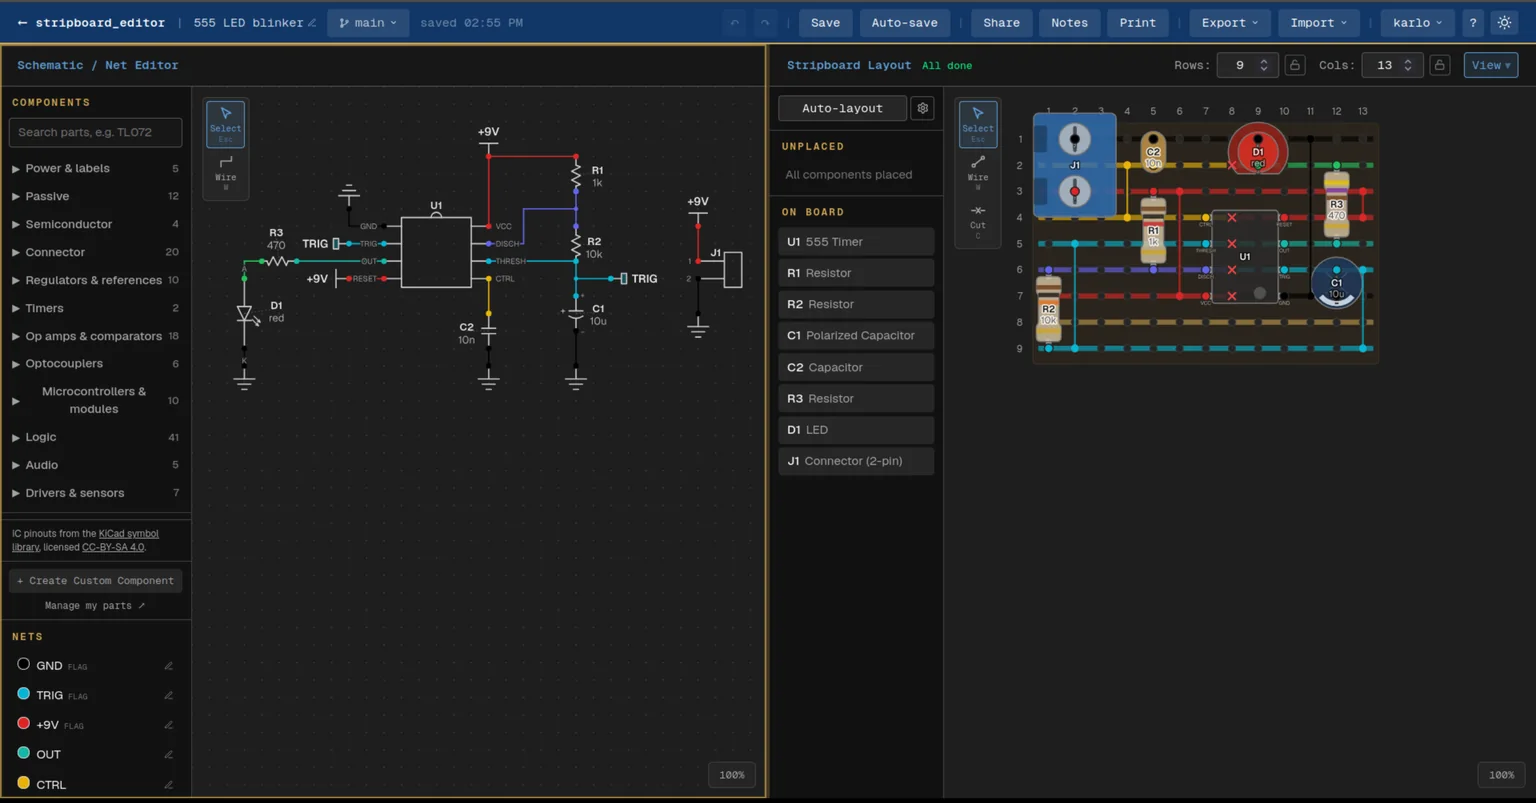This screenshot has height=803, width=1536.
Task: Open Auto-layout settings gear
Action: click(x=922, y=108)
